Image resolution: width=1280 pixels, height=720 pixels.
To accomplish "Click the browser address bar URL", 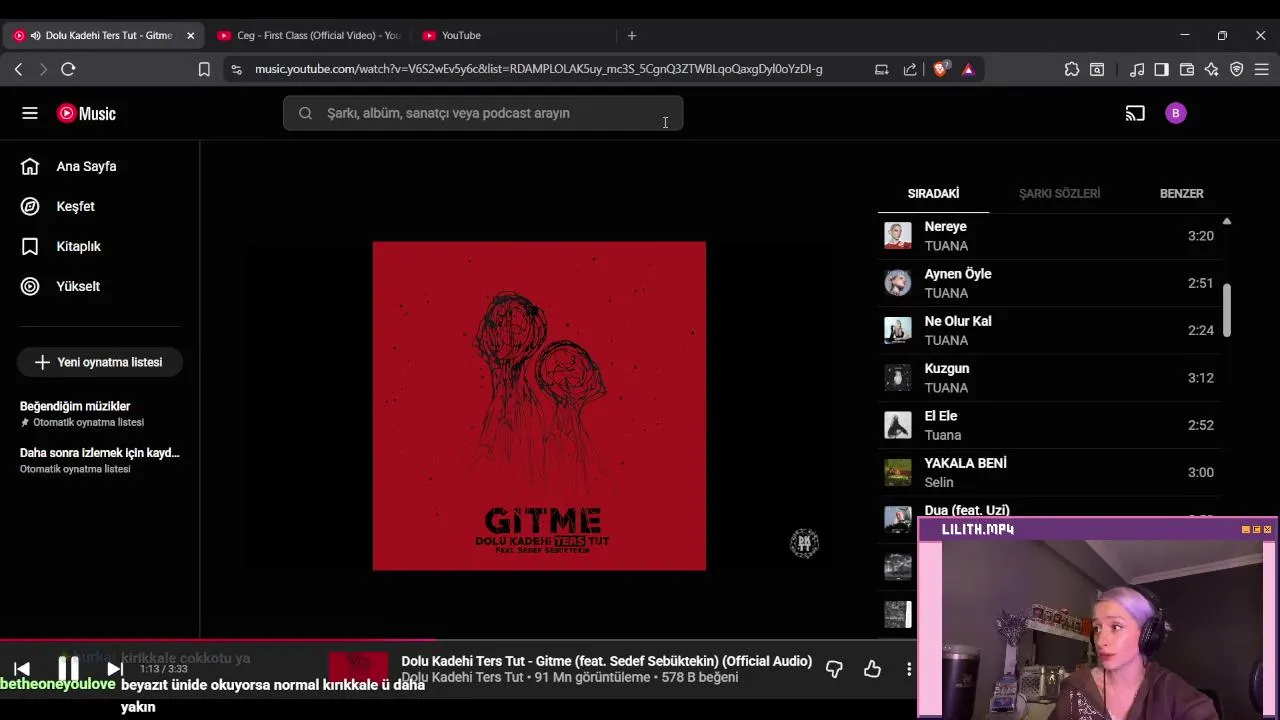I will [x=538, y=69].
